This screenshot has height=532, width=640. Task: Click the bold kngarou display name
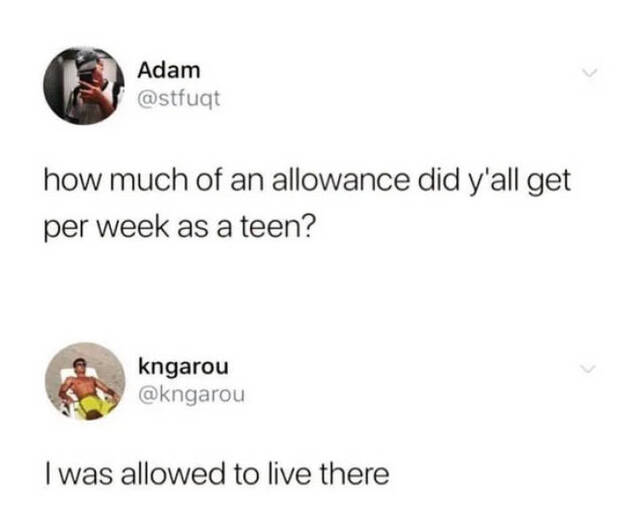pyautogui.click(x=183, y=367)
